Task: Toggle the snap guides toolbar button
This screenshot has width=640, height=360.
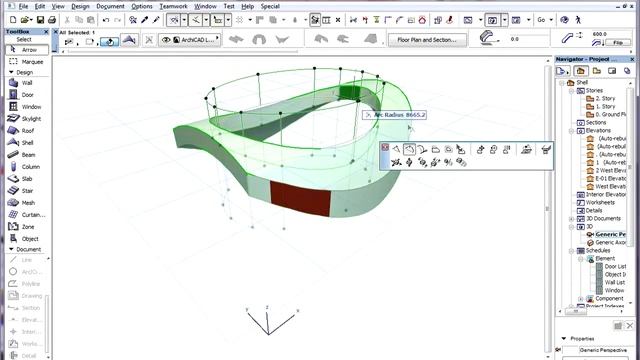Action: pos(196,20)
